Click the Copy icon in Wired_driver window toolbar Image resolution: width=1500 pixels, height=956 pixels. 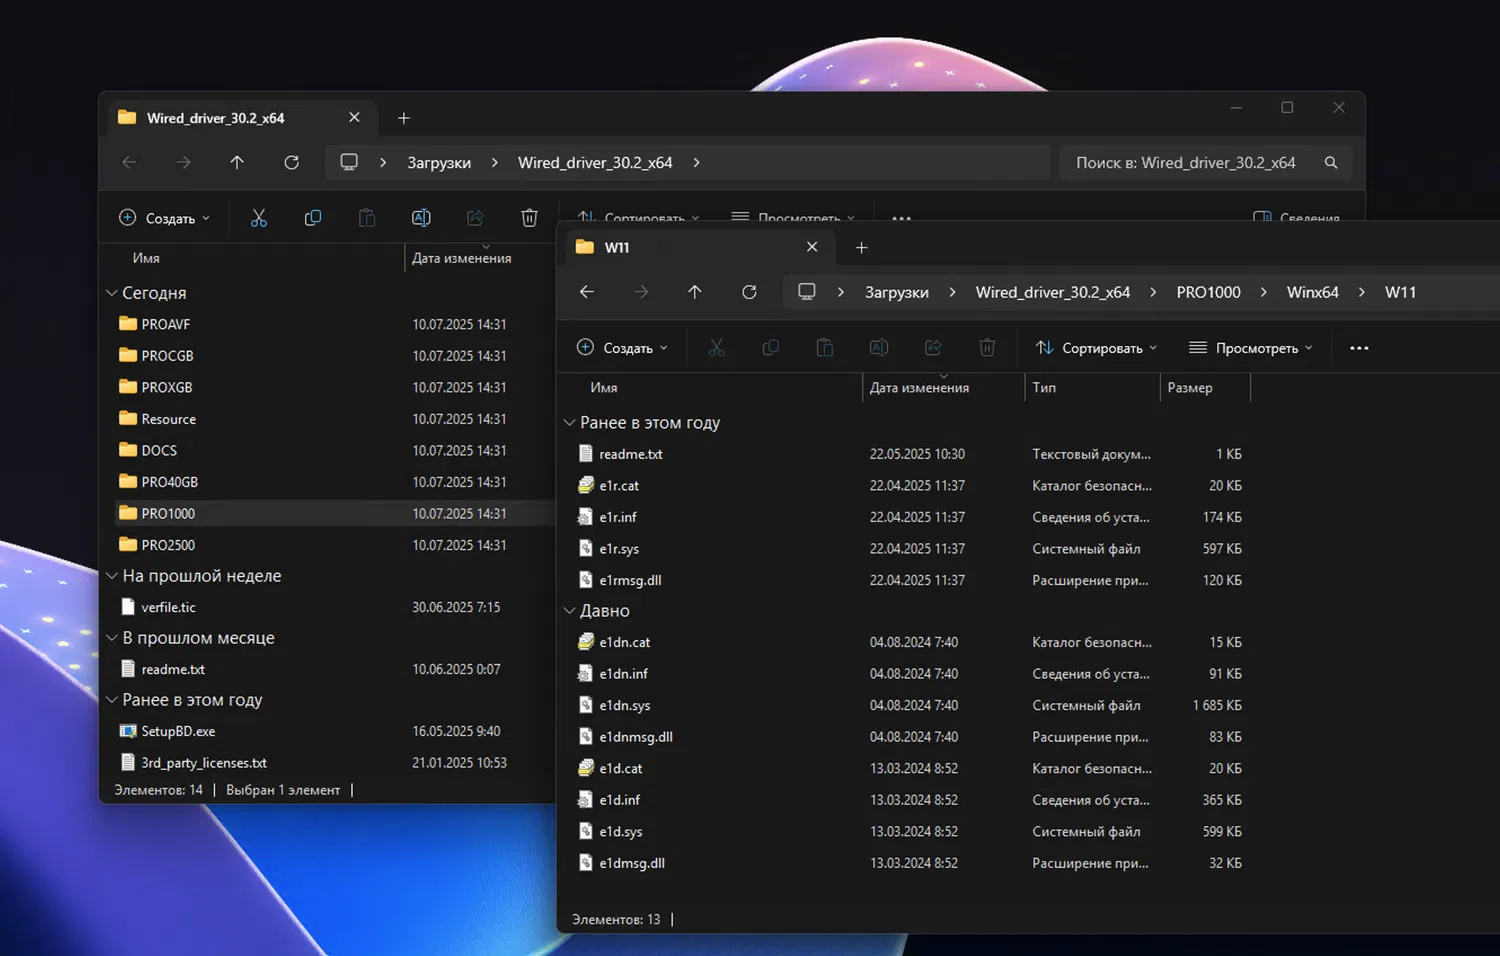pos(313,218)
